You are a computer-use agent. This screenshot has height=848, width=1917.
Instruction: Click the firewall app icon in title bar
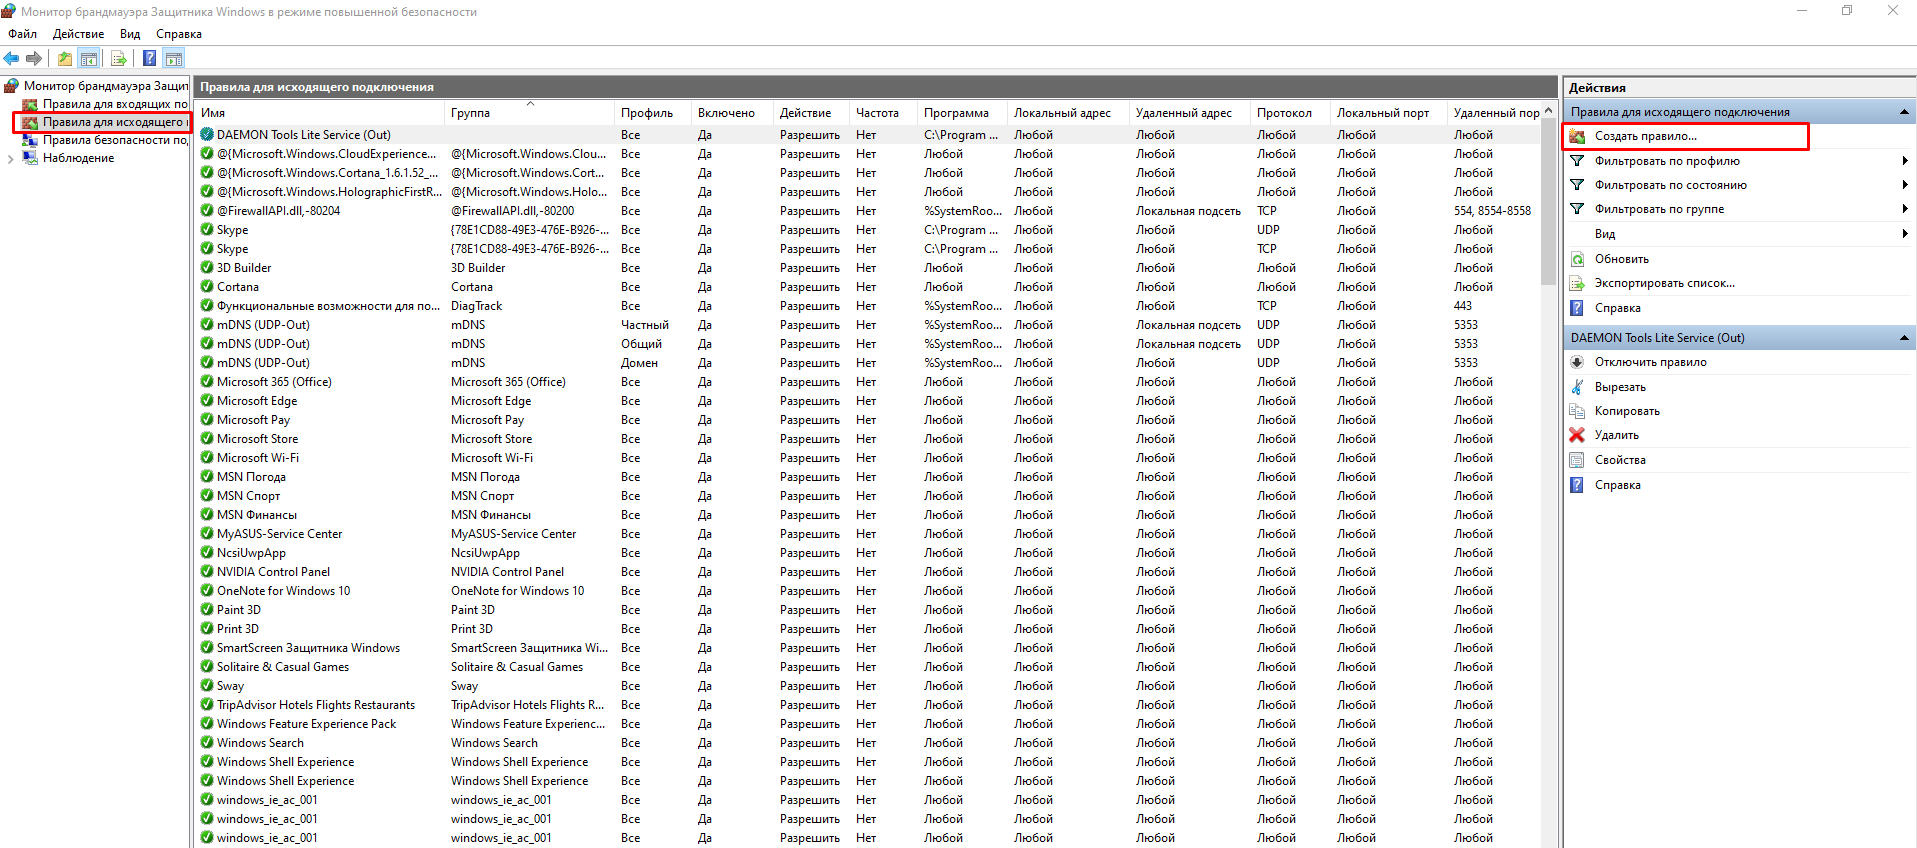[9, 11]
